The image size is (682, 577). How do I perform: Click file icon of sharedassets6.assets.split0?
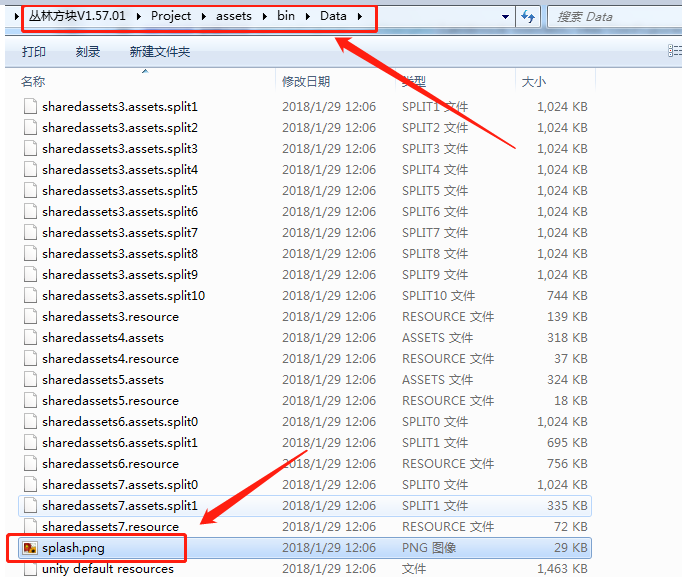pyautogui.click(x=29, y=422)
